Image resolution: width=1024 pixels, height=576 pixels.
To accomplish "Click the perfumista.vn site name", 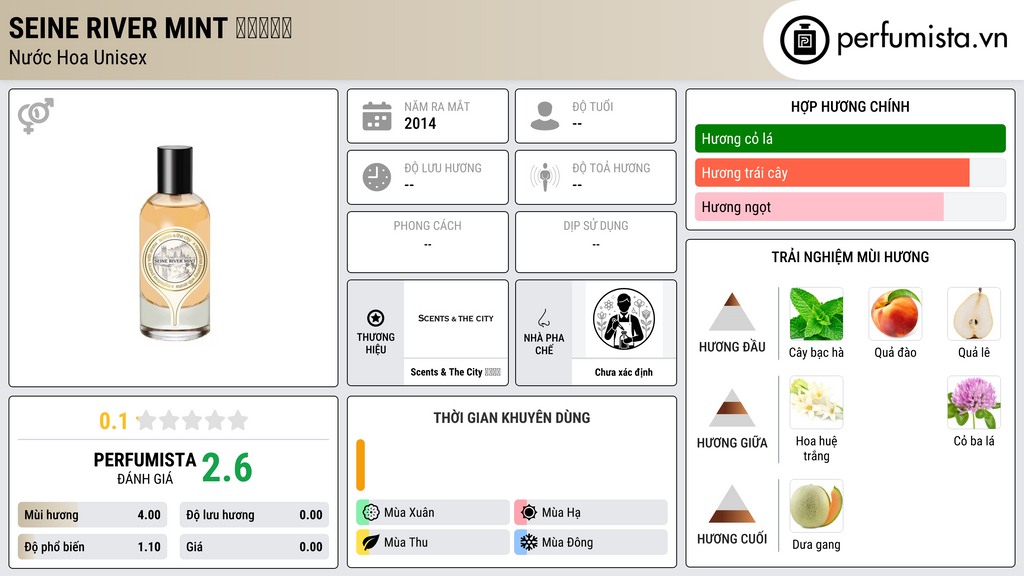I will click(x=922, y=39).
